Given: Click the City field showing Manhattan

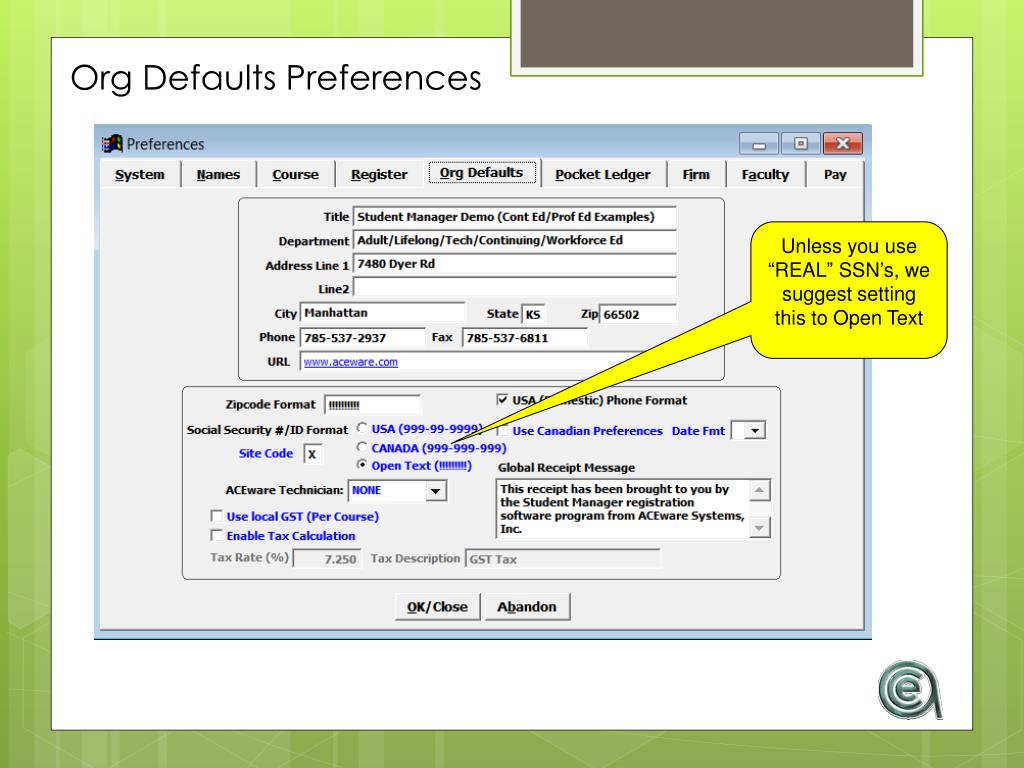Looking at the screenshot, I should pos(382,313).
